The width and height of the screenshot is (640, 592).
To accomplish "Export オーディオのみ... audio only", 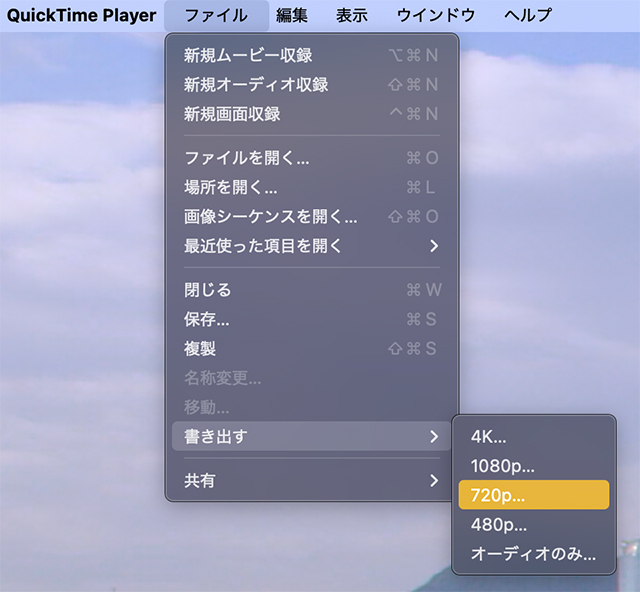I will (531, 554).
